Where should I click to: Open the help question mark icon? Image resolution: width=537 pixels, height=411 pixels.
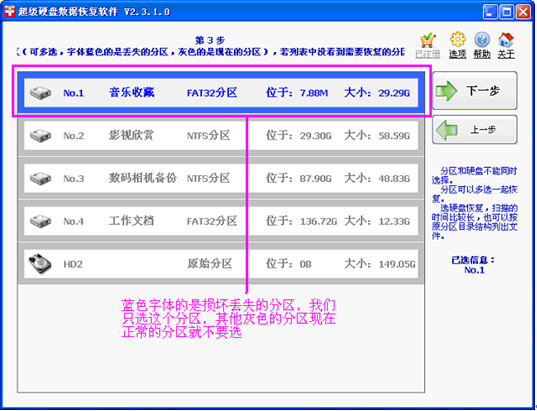[482, 40]
